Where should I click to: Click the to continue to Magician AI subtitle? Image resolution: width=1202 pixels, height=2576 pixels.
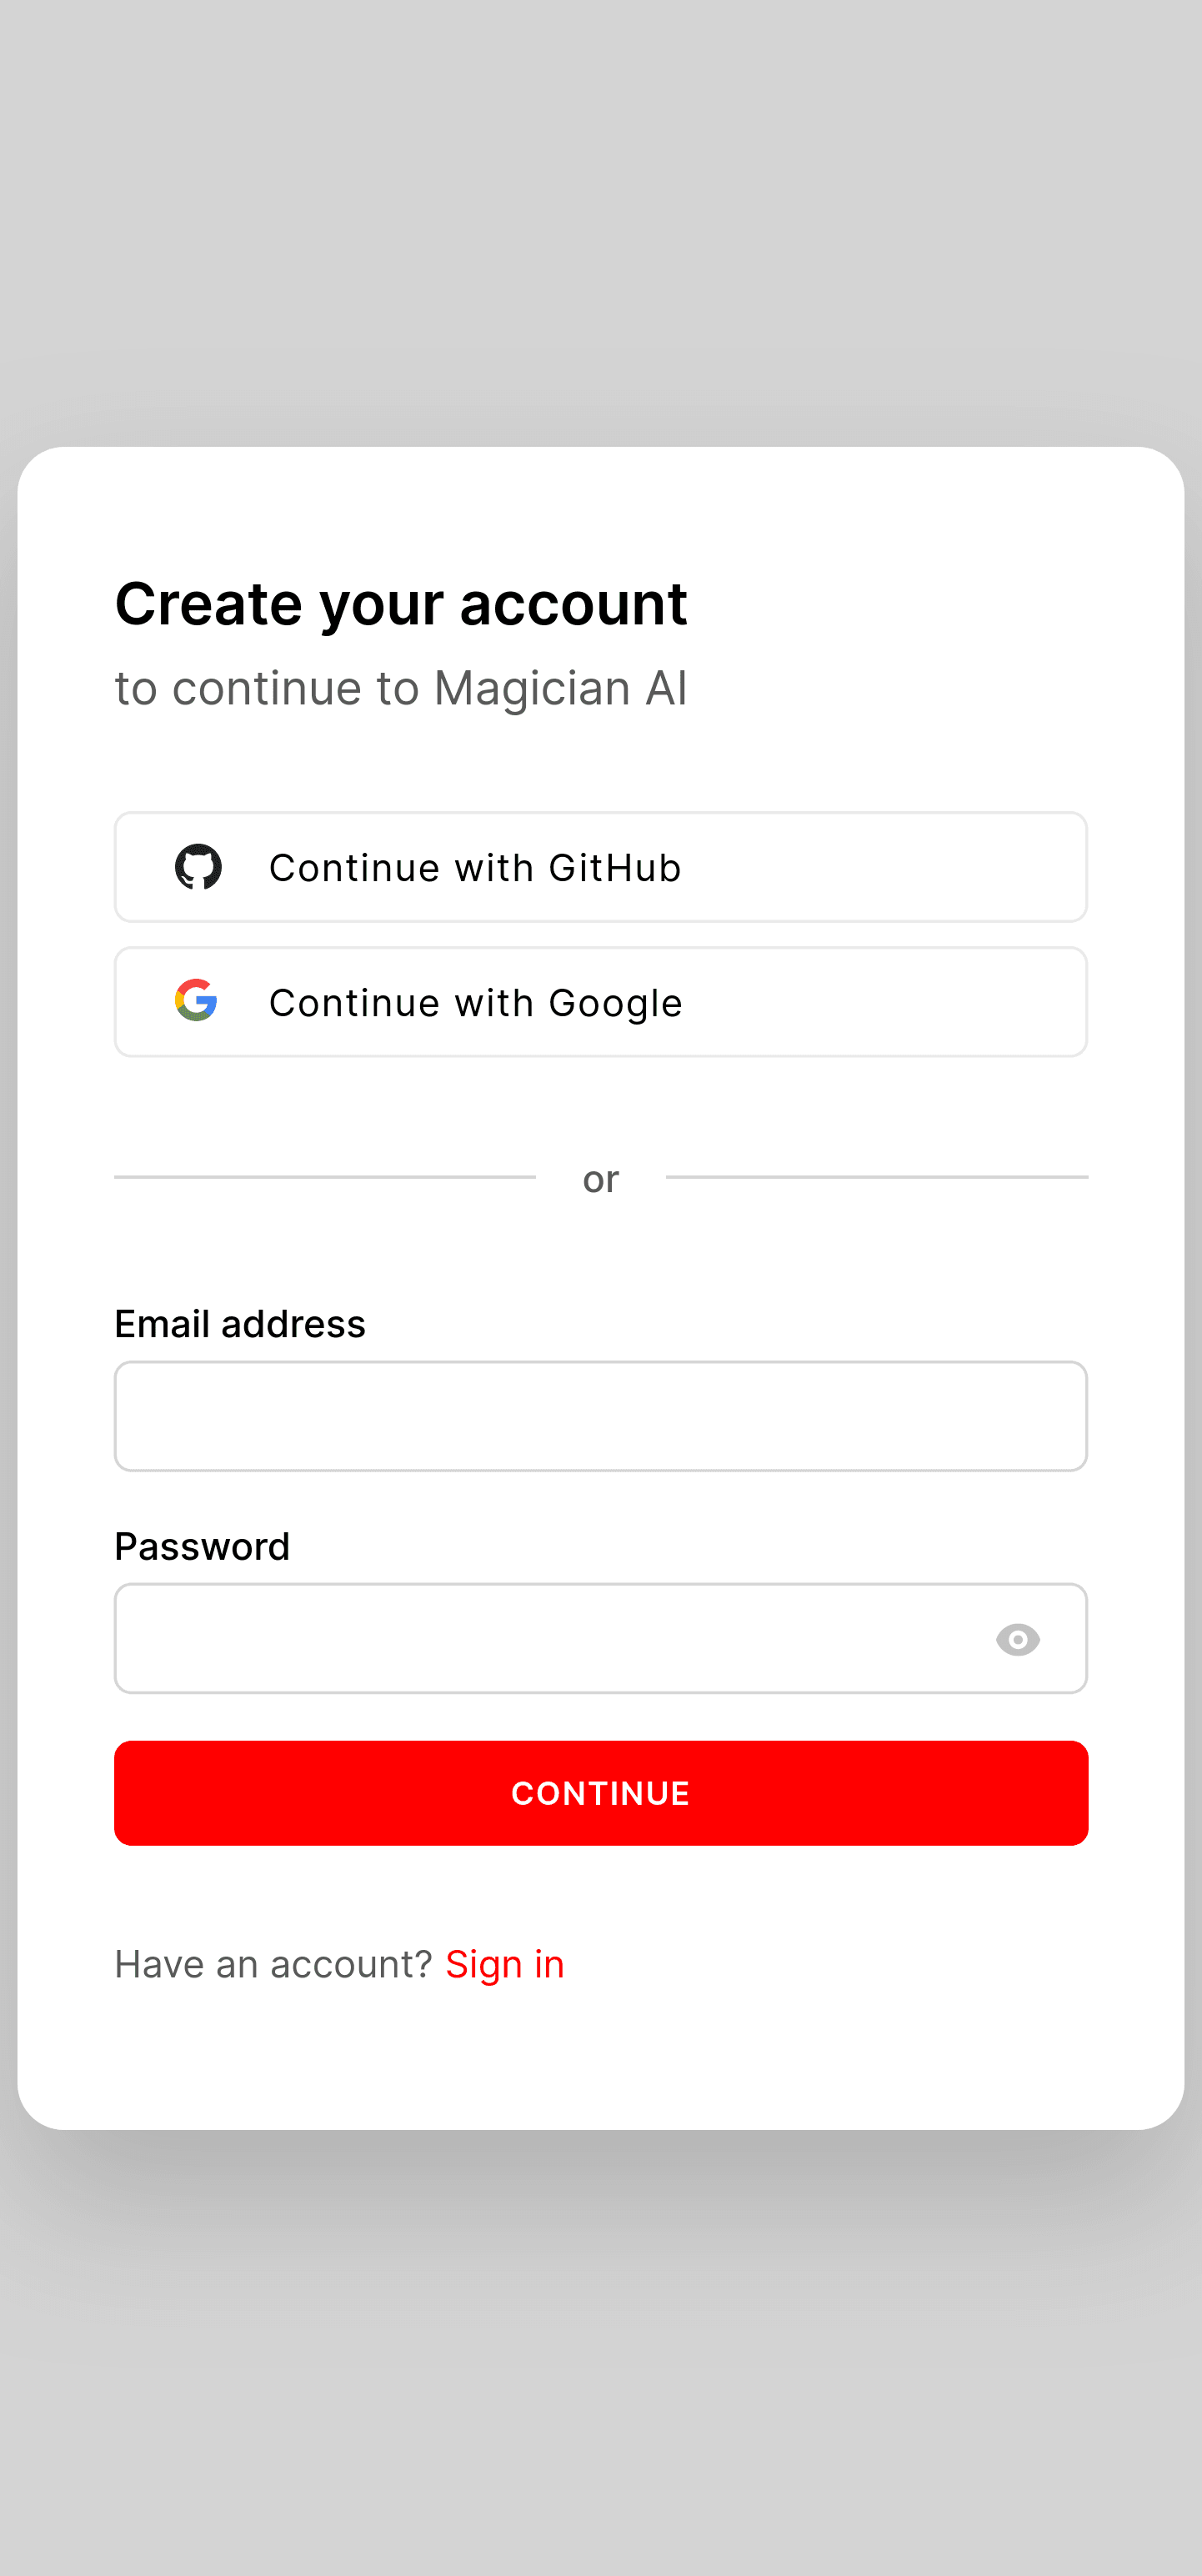401,688
